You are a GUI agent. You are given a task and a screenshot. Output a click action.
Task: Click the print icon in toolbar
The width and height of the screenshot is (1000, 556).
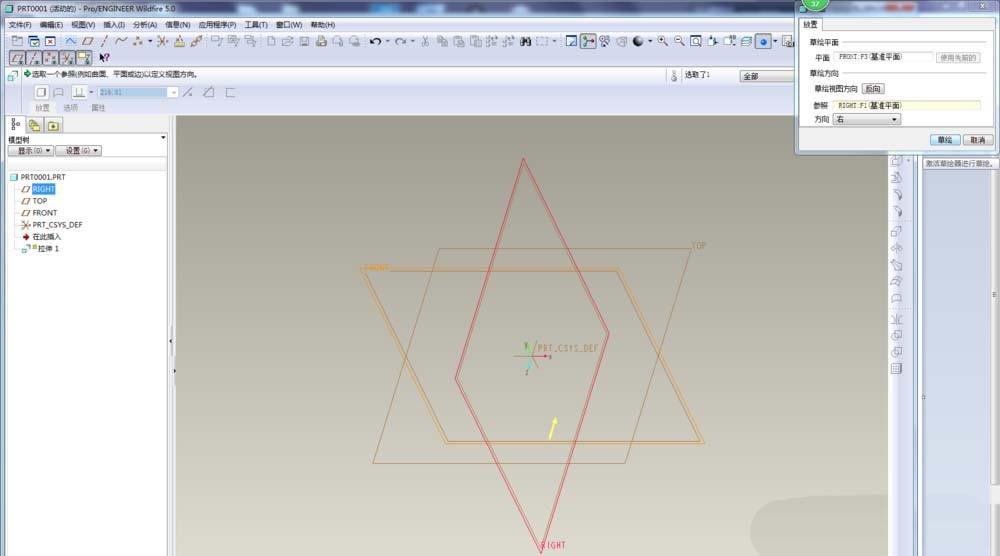(321, 41)
